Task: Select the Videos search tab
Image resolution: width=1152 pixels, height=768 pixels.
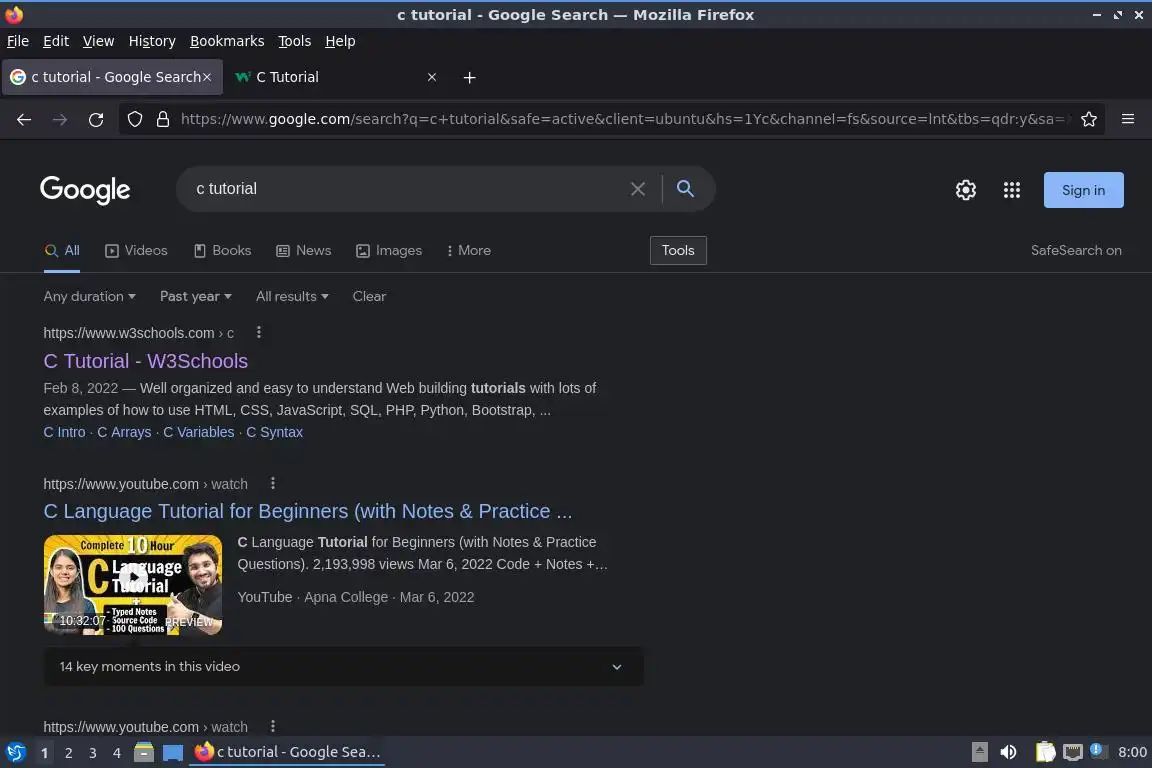Action: pos(137,251)
